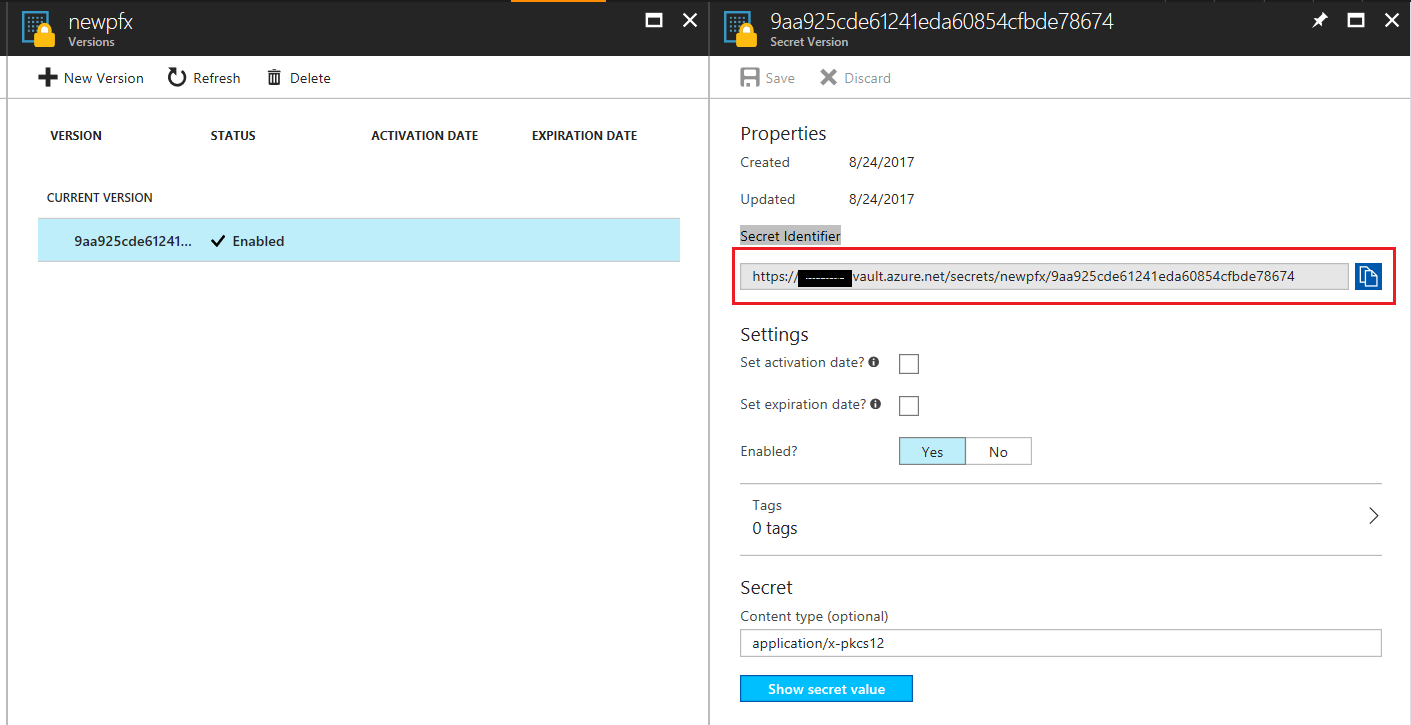Sort by ACTIVATION DATE column header
The height and width of the screenshot is (725, 1411).
[x=425, y=135]
